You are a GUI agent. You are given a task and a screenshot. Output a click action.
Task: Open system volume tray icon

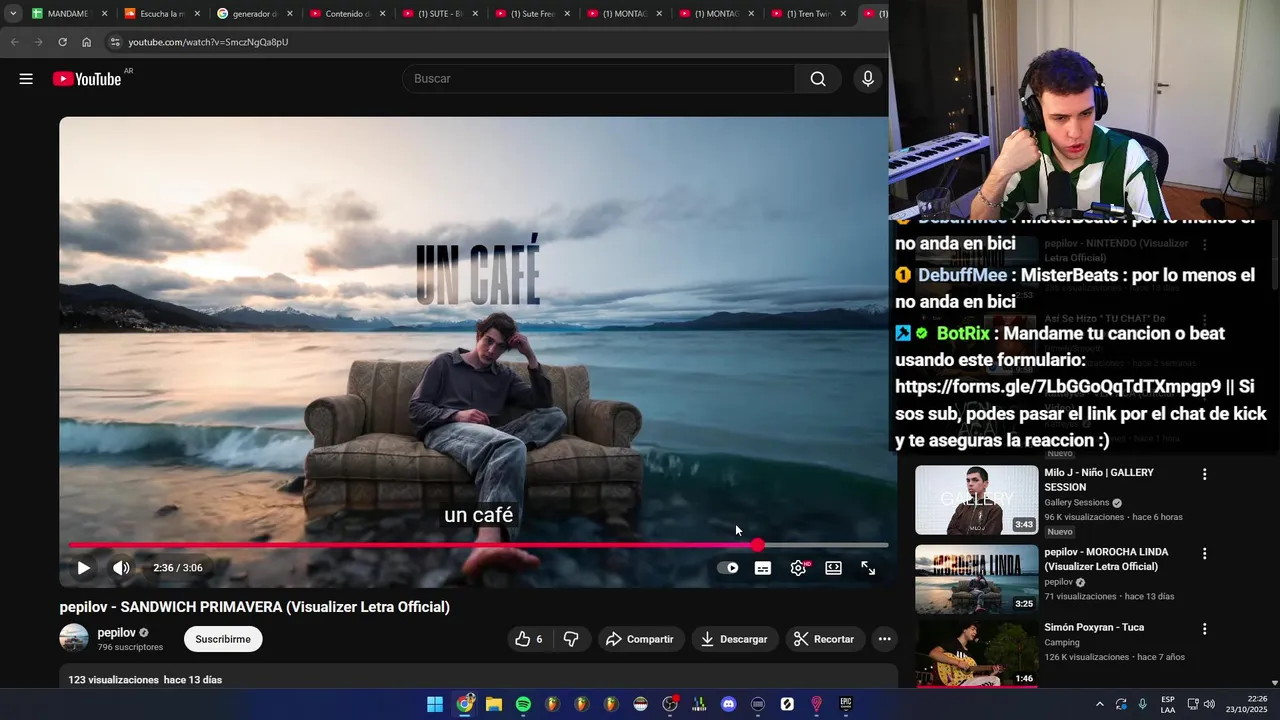click(1209, 704)
